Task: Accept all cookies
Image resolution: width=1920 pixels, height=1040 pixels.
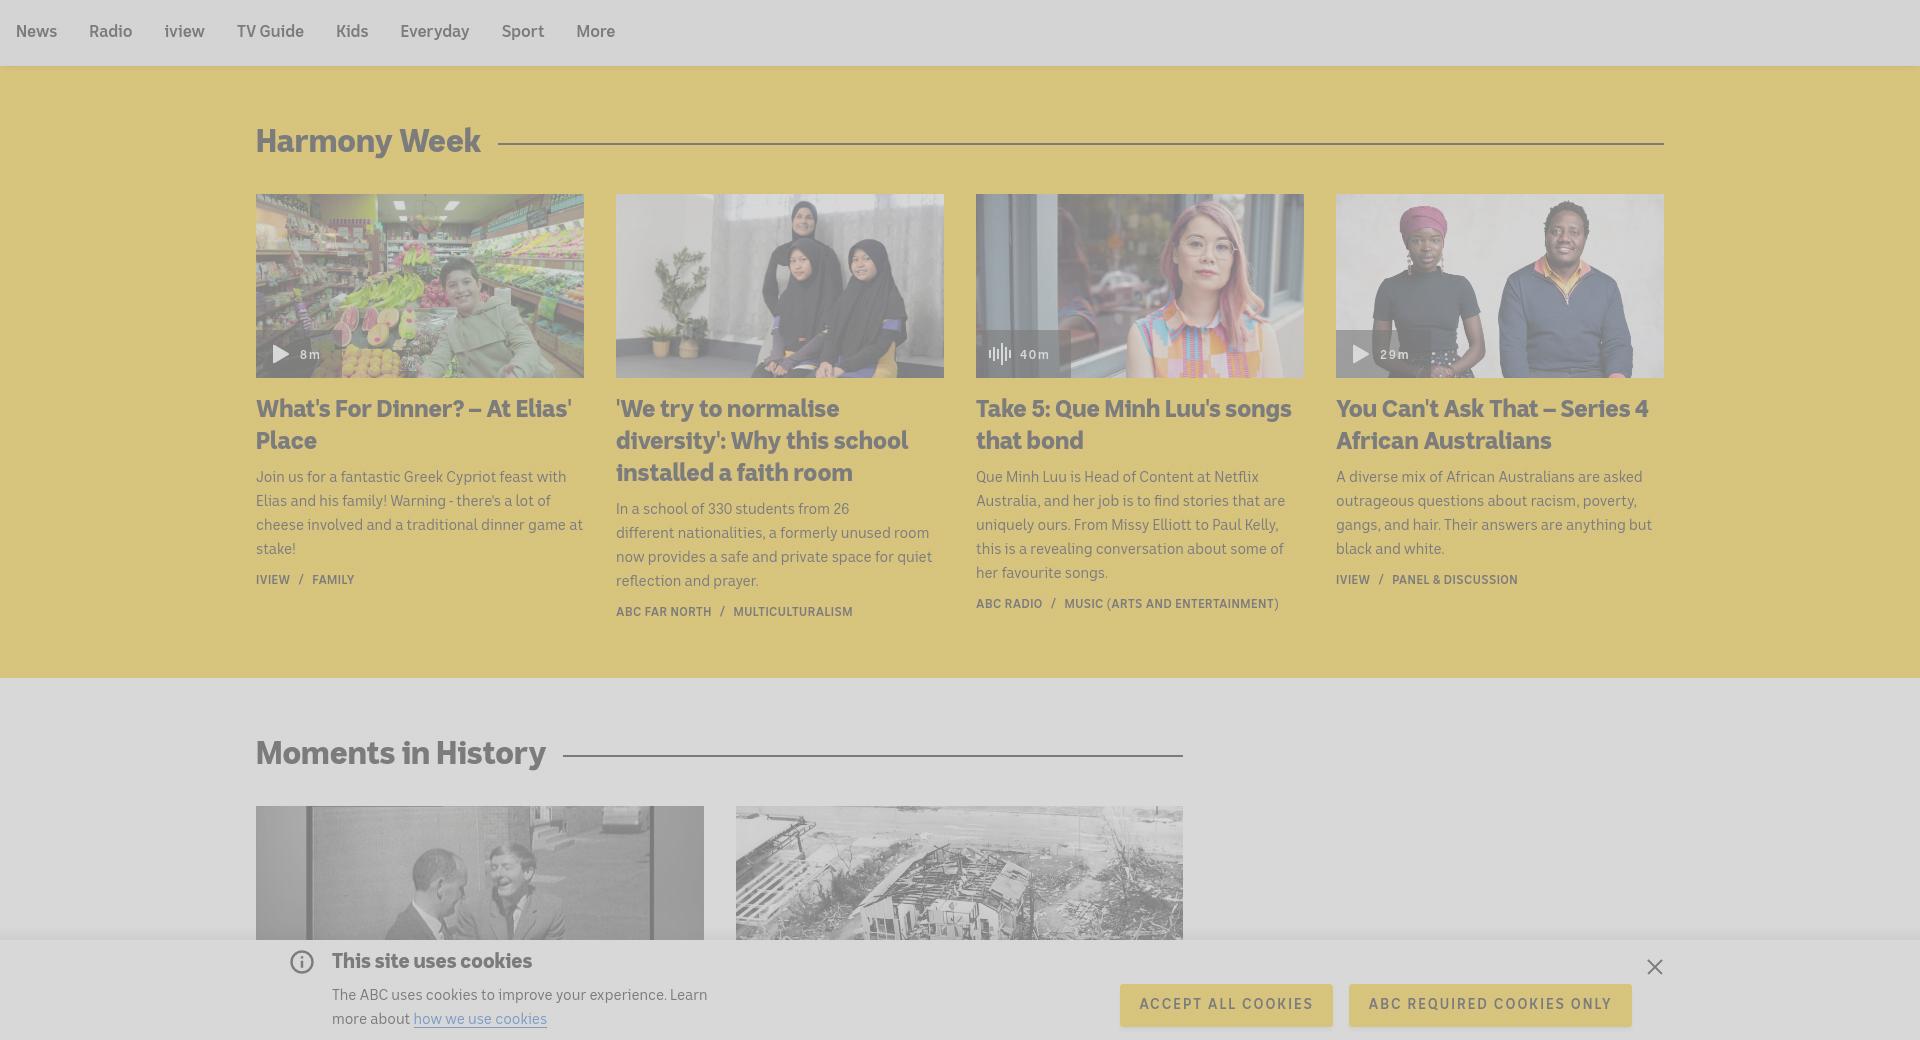Action: click(x=1226, y=1005)
